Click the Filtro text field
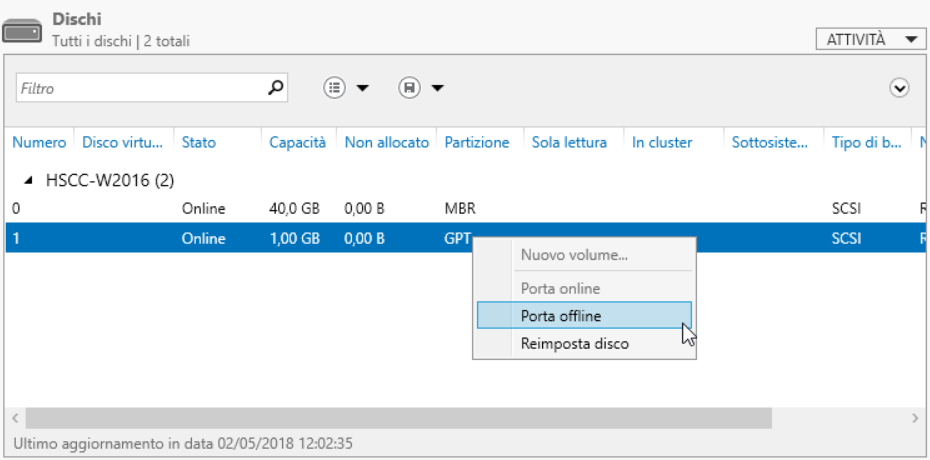The height and width of the screenshot is (460, 930). click(x=141, y=88)
